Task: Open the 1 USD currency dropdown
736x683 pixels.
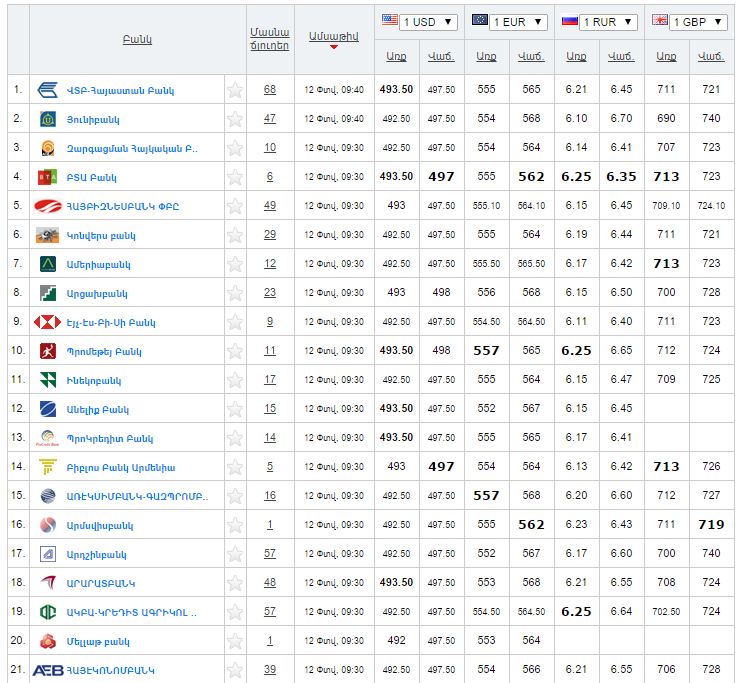Action: [x=420, y=22]
